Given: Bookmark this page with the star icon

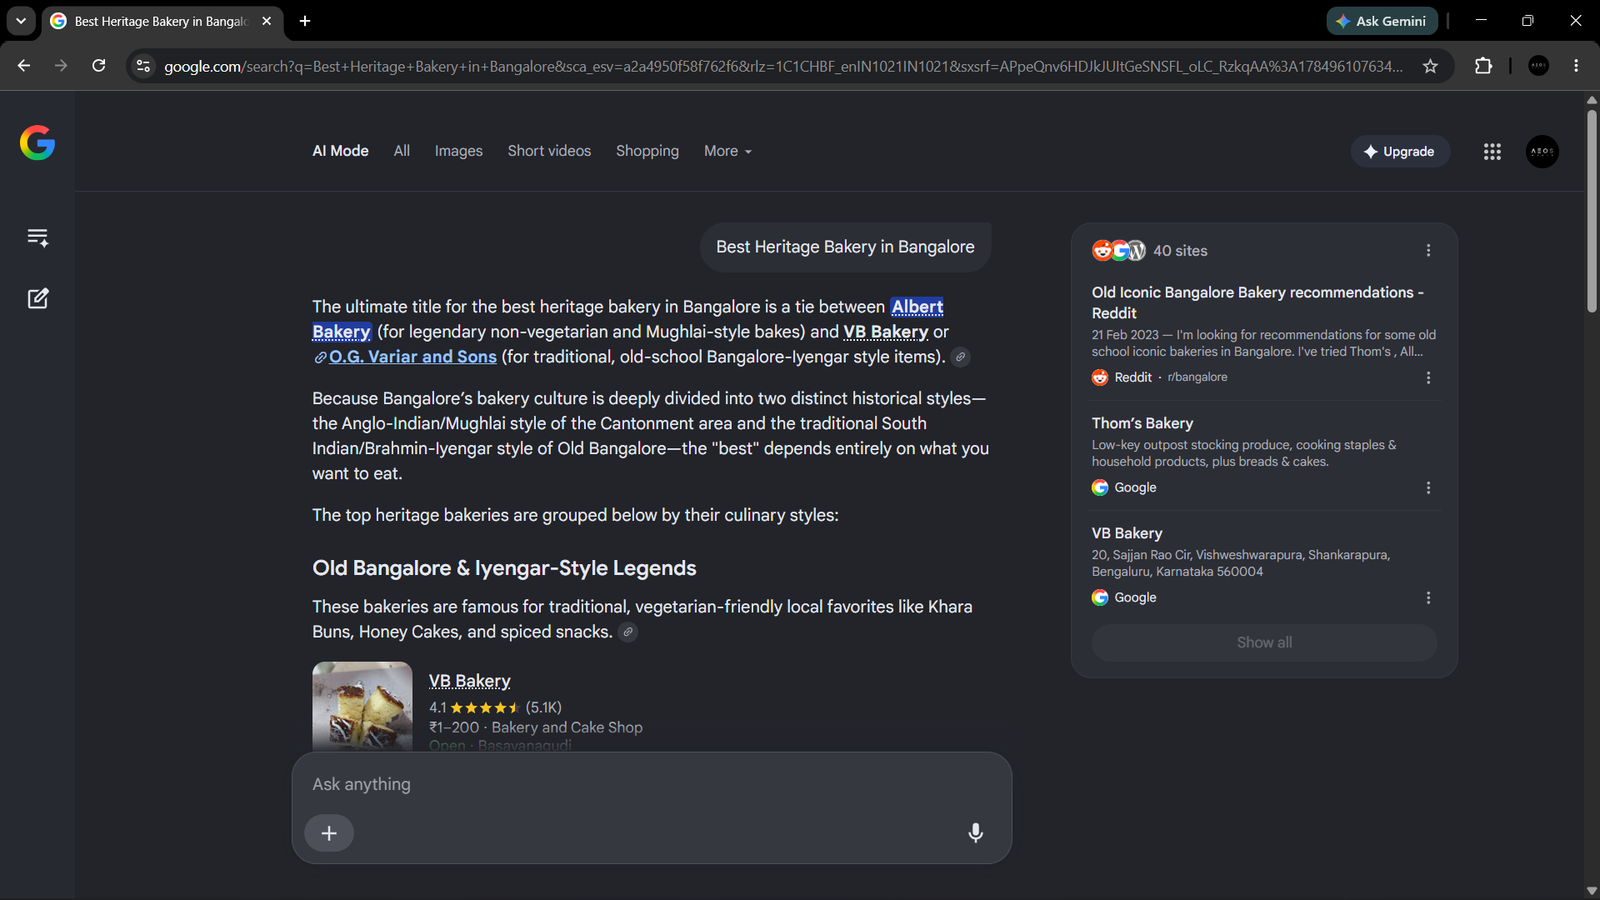Looking at the screenshot, I should [x=1430, y=66].
